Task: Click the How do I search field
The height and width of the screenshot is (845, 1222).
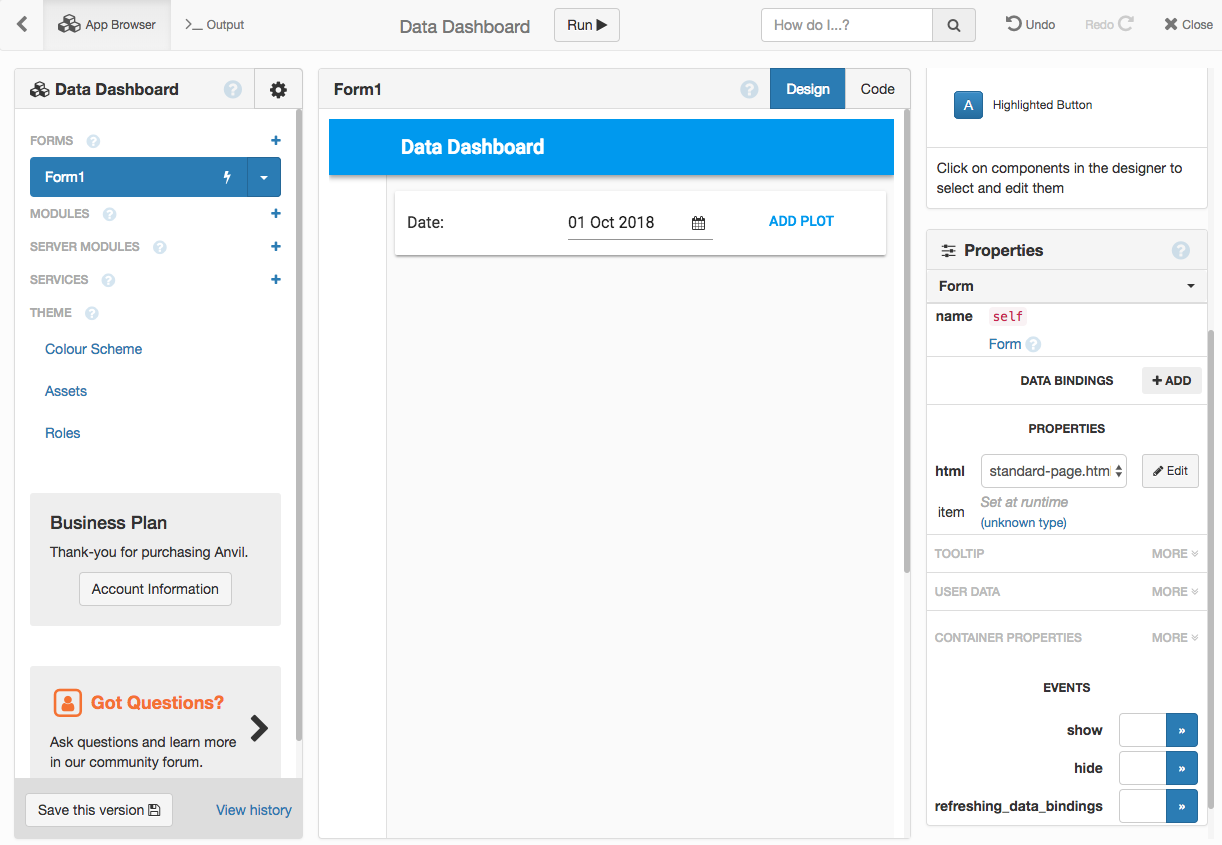Action: tap(847, 25)
